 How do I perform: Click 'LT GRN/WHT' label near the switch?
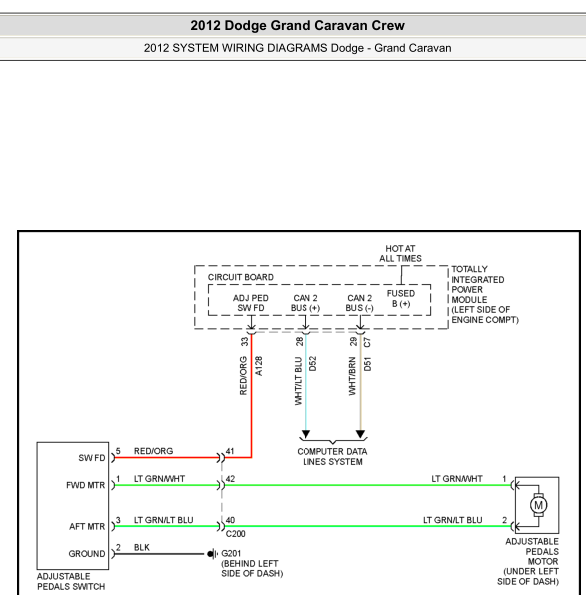[x=159, y=479]
